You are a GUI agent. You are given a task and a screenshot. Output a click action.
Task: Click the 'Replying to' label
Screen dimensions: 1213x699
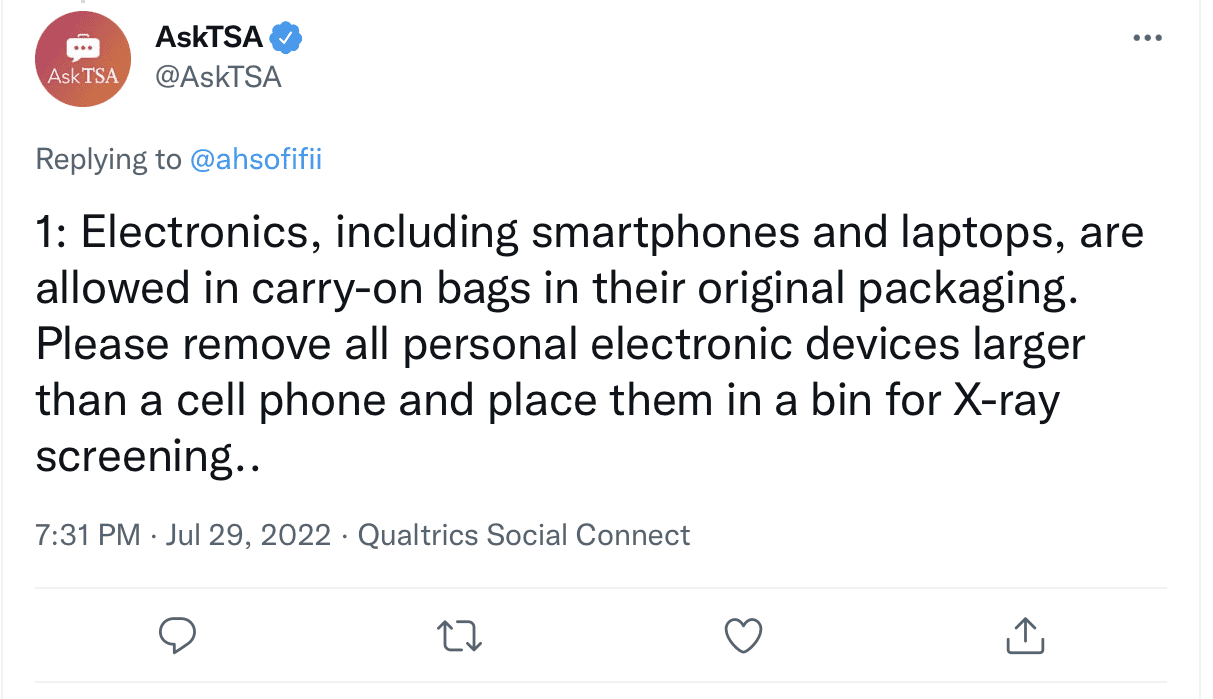pos(109,160)
